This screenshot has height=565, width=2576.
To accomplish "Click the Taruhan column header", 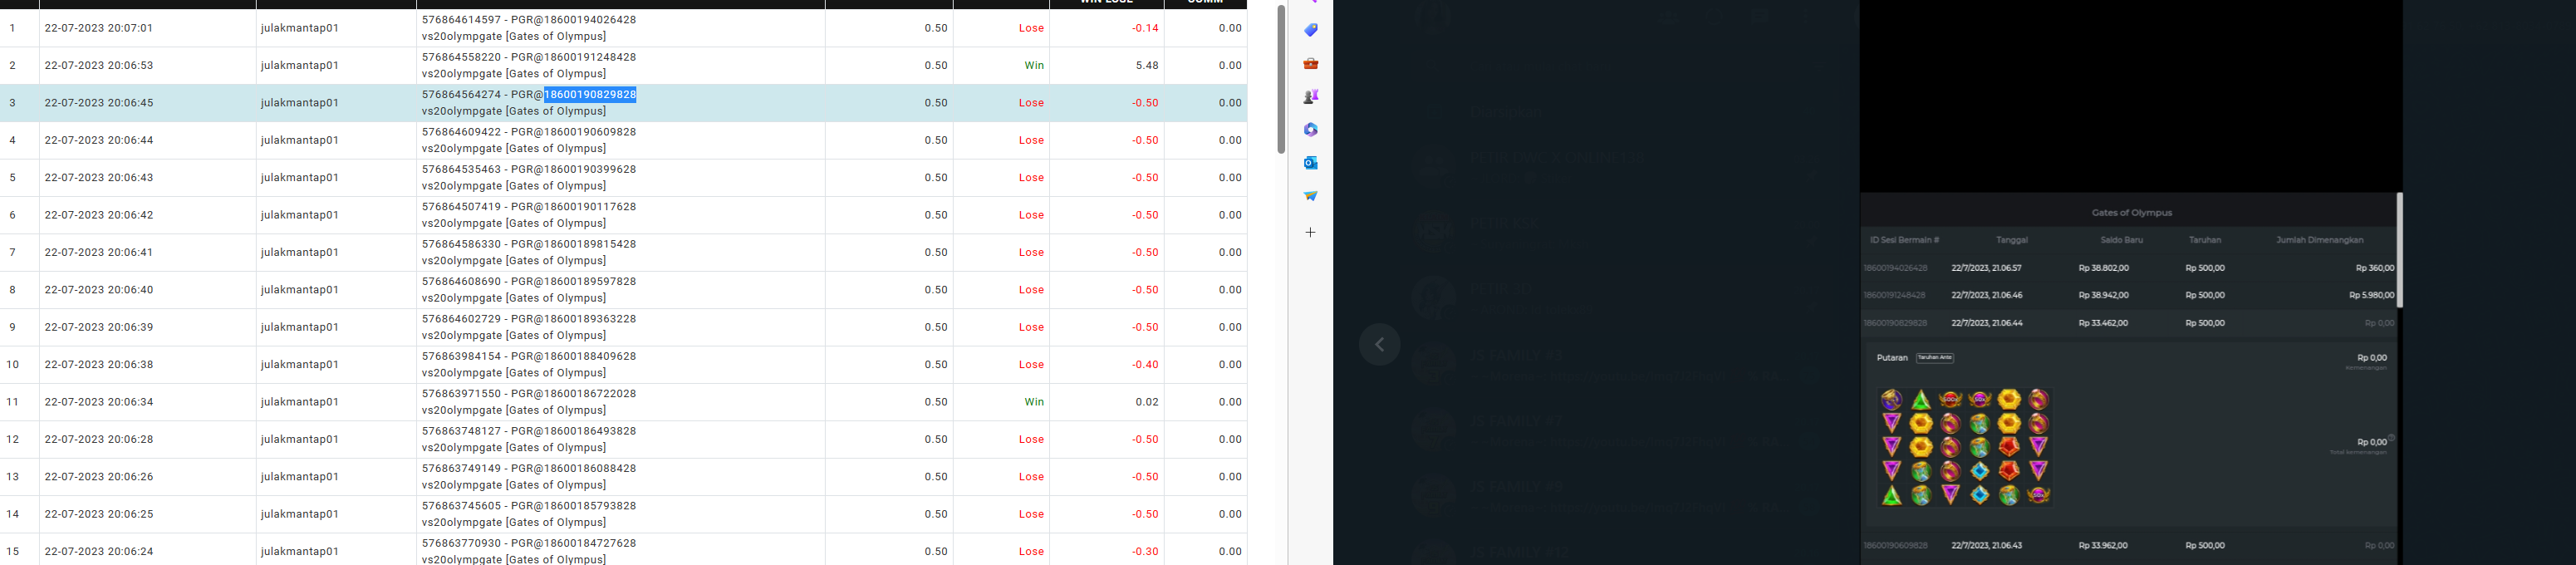I will (2205, 240).
